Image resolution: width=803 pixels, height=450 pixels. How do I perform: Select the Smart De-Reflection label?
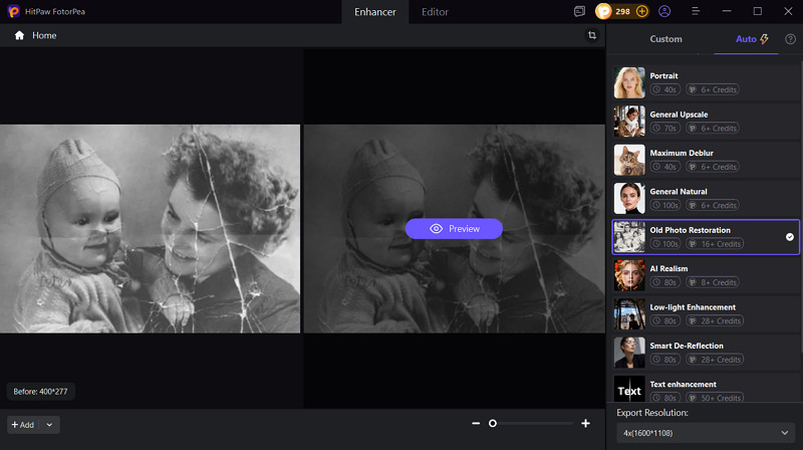click(686, 346)
